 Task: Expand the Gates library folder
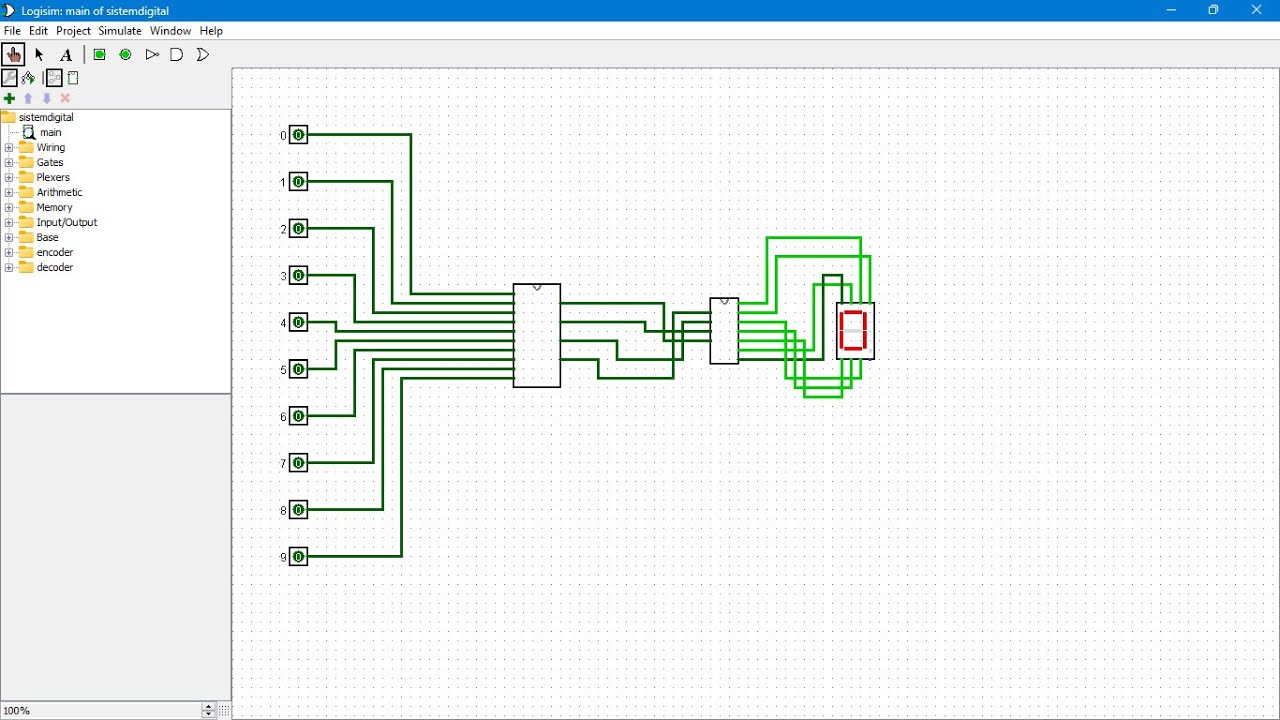pos(9,163)
